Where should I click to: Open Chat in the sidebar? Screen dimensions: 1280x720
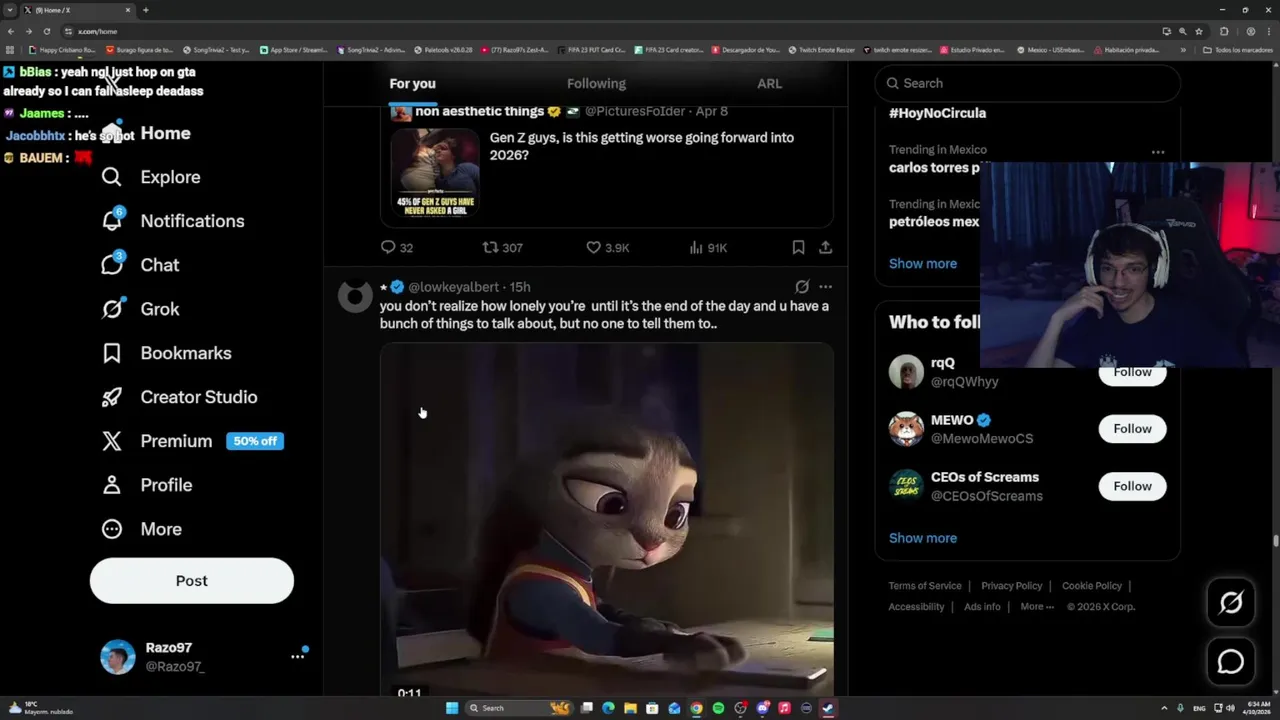point(140,265)
